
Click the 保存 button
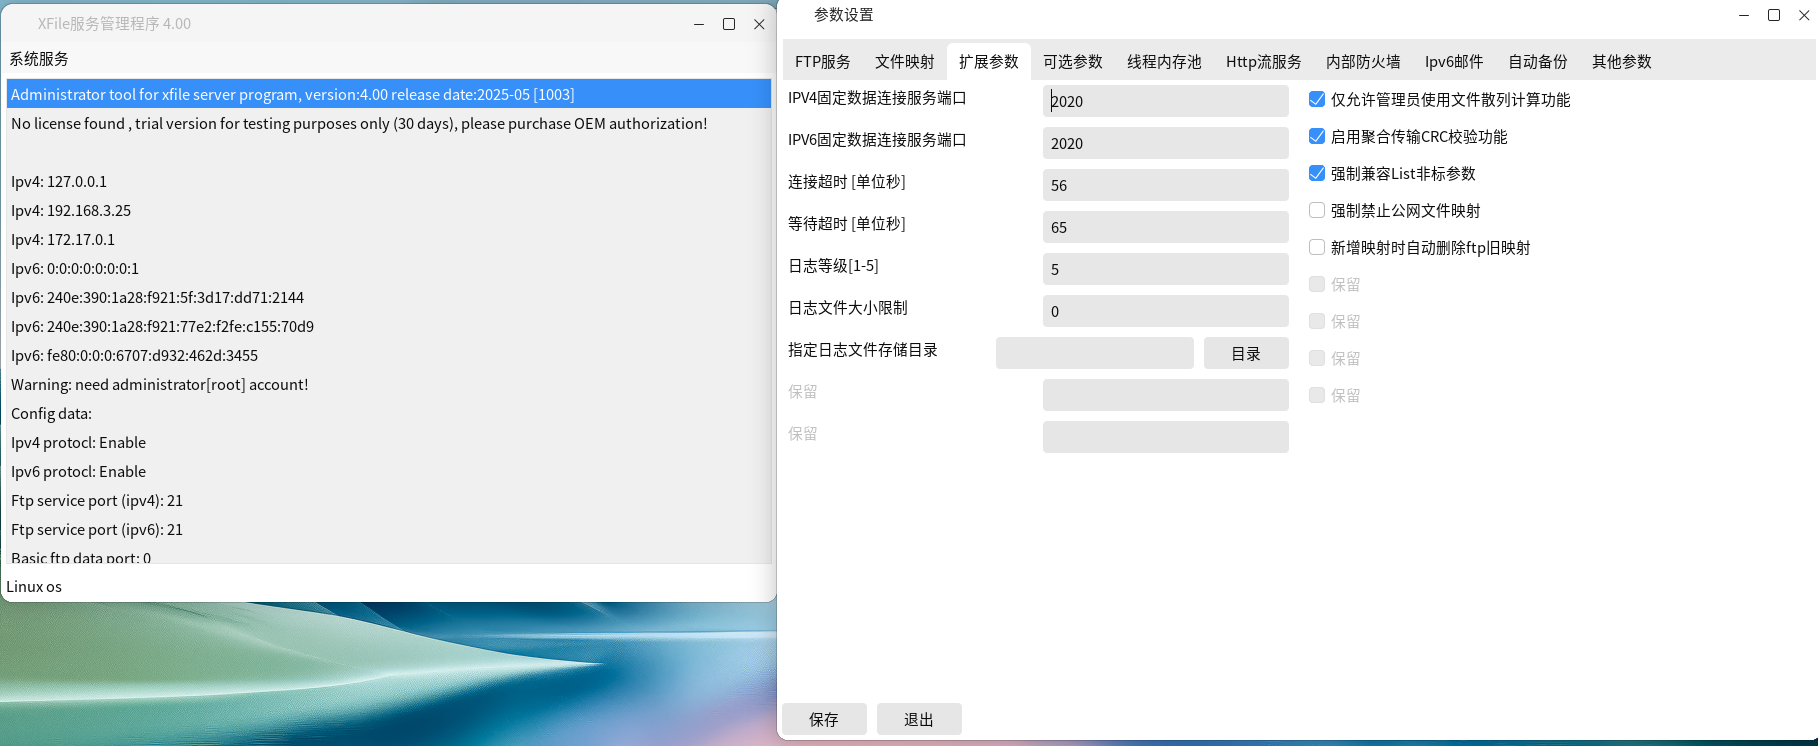(824, 719)
